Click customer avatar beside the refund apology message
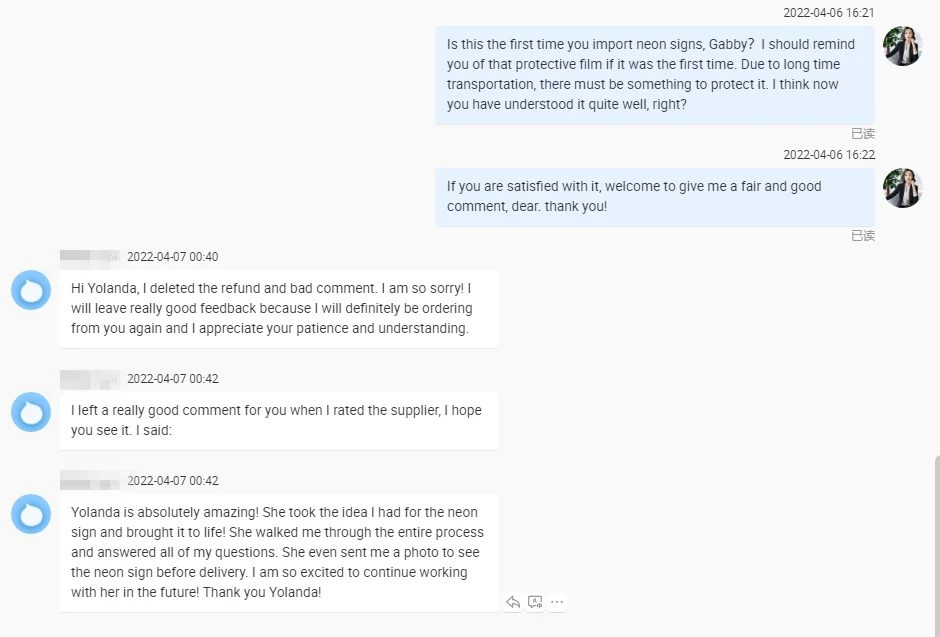The image size is (940, 637). tap(31, 290)
